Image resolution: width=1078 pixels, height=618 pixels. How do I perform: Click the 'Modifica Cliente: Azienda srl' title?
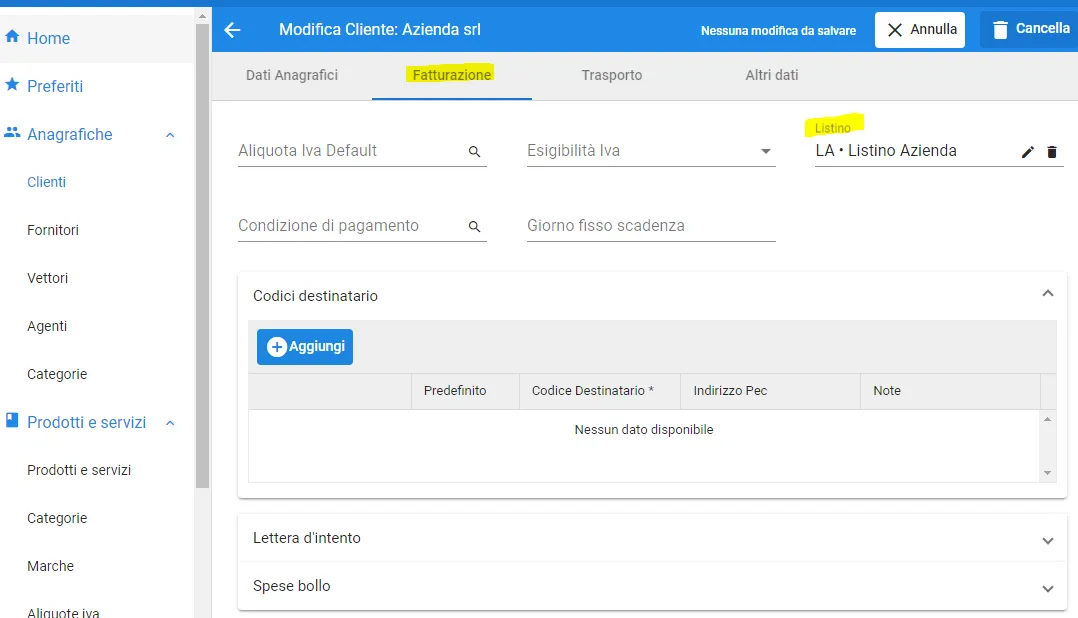coord(380,30)
